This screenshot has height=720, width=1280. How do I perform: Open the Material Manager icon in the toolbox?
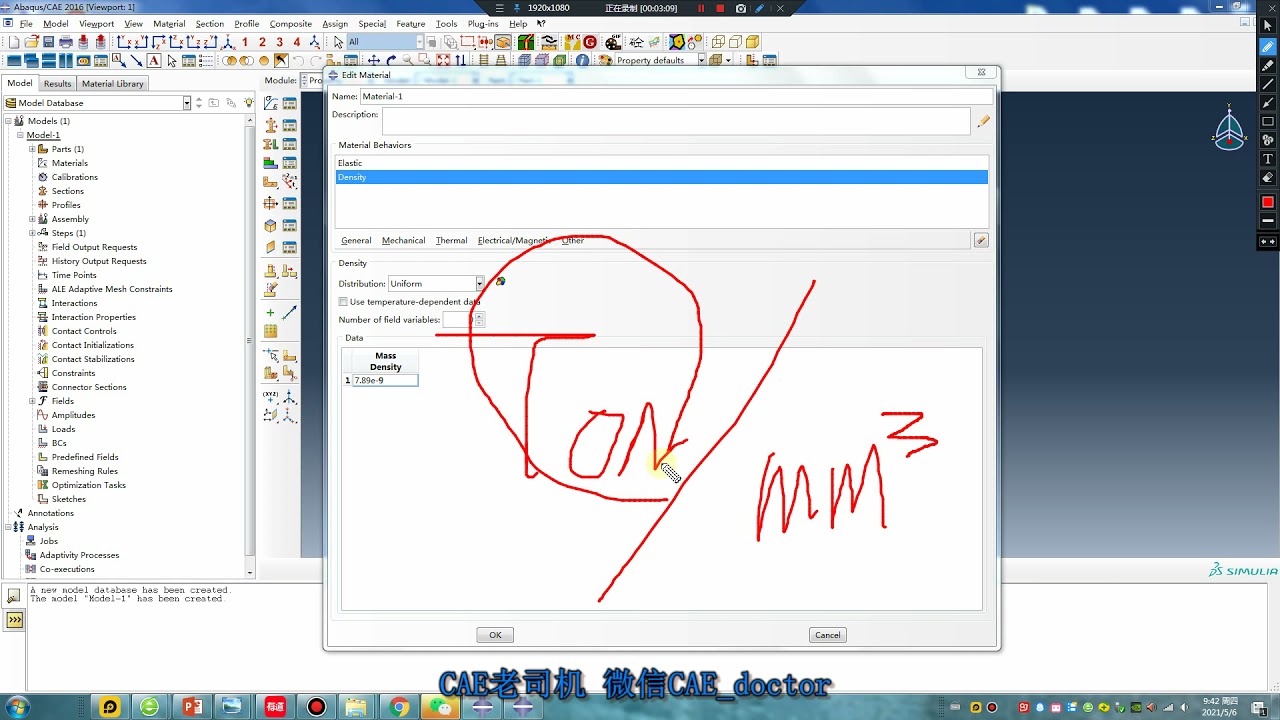tap(289, 103)
